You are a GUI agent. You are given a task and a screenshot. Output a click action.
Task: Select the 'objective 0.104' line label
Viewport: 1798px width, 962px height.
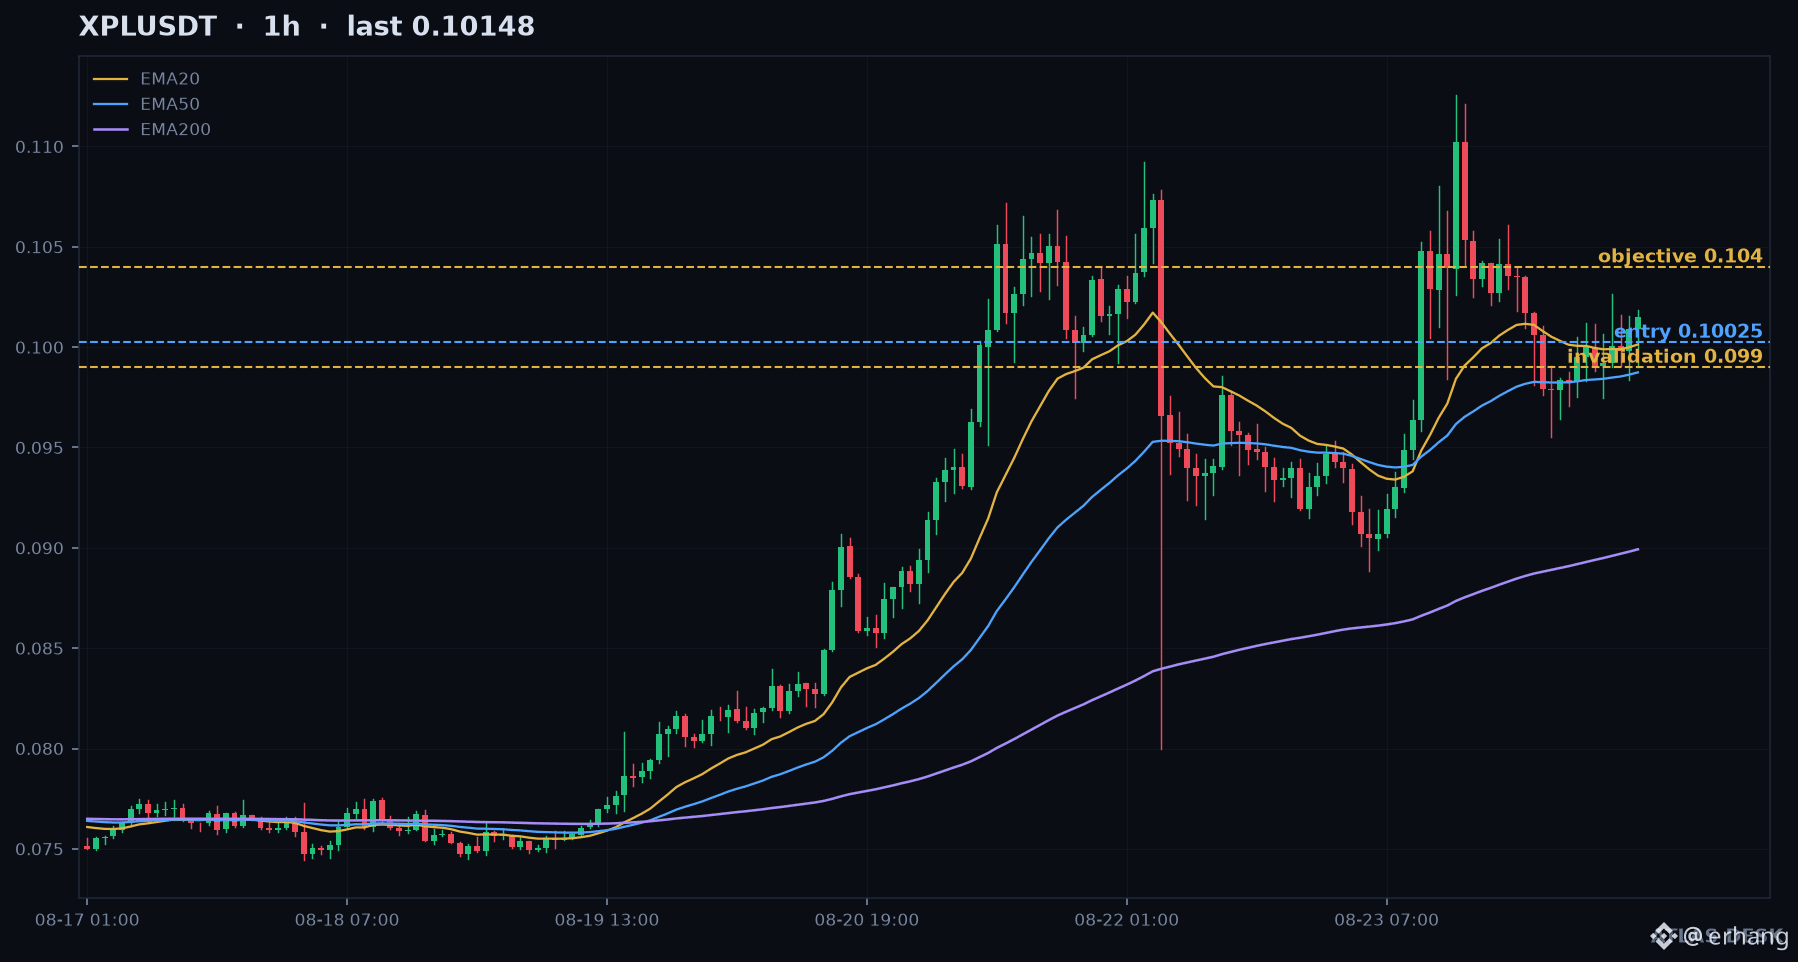coord(1680,256)
